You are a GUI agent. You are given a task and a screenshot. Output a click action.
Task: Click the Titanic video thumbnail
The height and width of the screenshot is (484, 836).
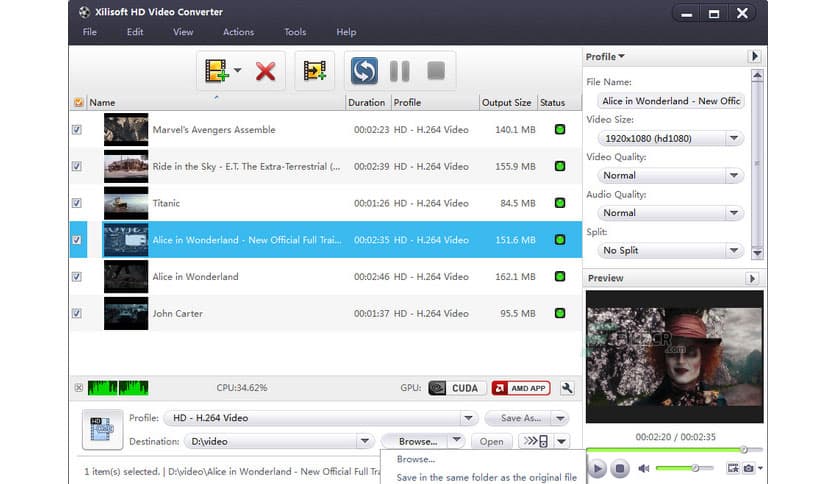[126, 203]
